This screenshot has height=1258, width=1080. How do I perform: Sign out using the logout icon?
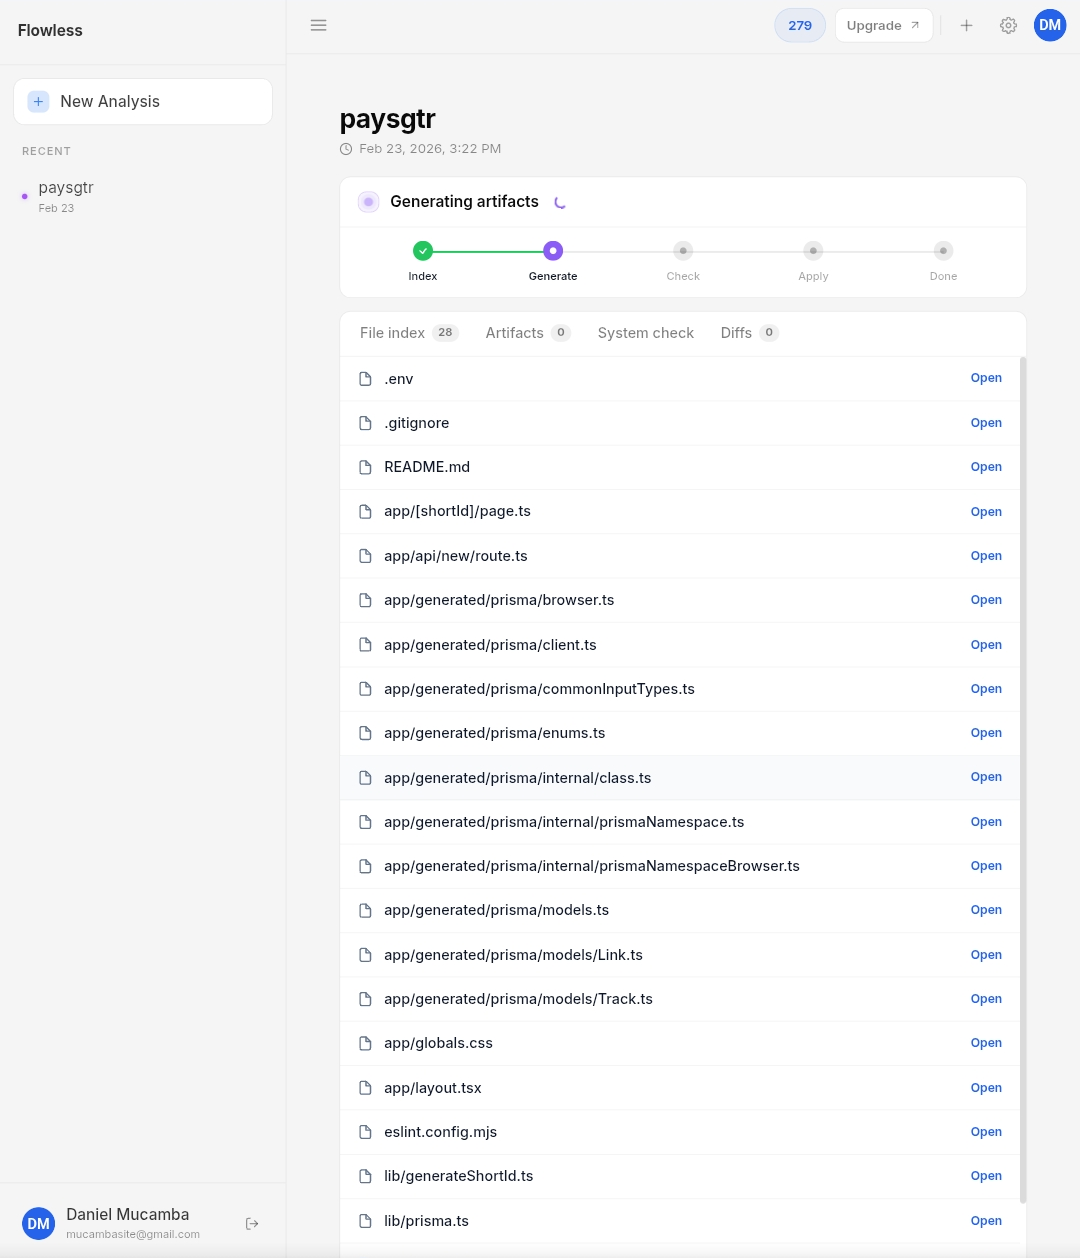(252, 1223)
